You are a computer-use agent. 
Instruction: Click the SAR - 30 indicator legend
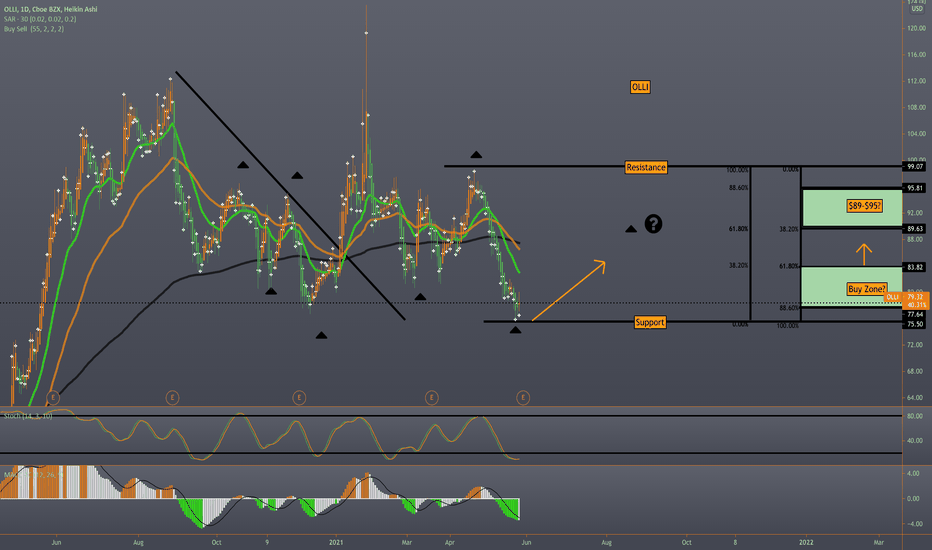pos(40,19)
